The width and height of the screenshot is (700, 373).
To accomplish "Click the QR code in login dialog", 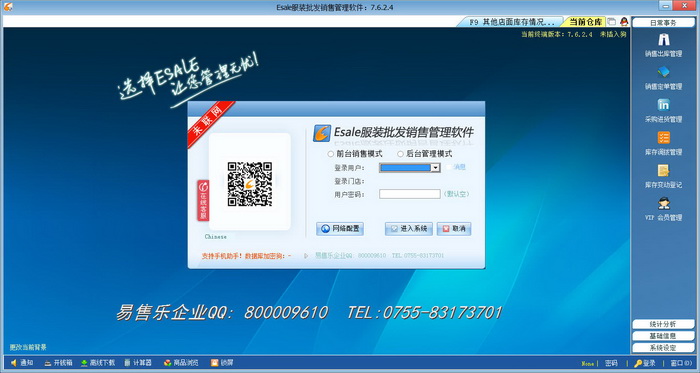I will 250,184.
